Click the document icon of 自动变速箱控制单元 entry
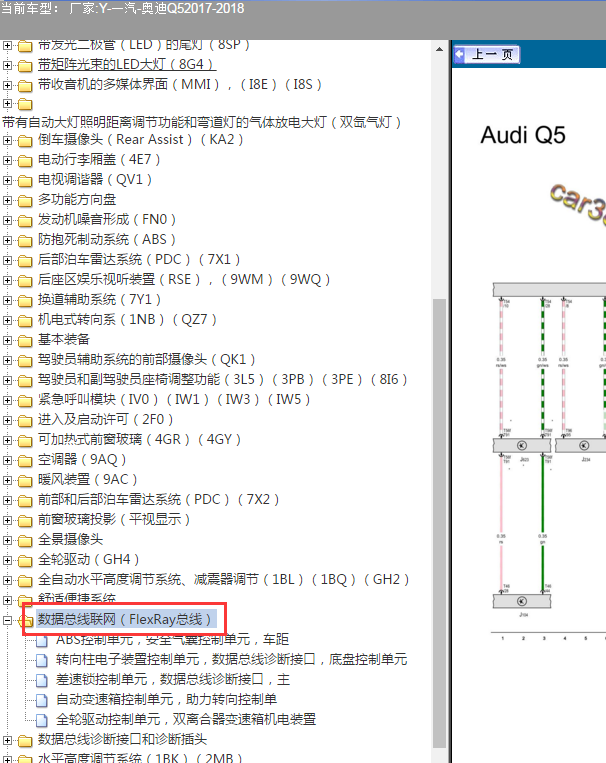The height and width of the screenshot is (763, 606). tap(42, 700)
